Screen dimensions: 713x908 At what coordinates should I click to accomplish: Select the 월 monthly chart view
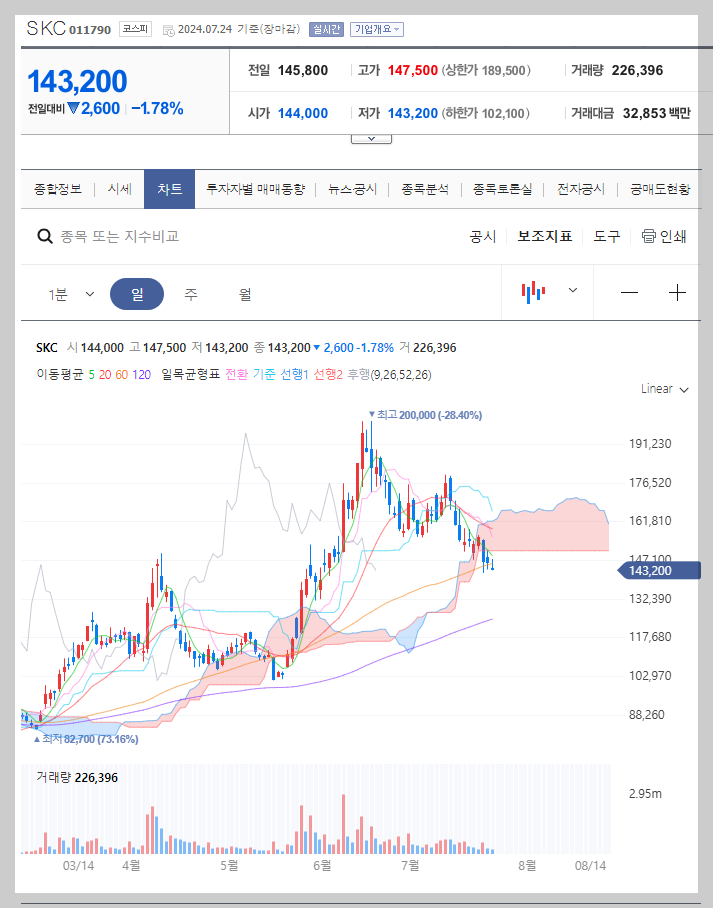(243, 293)
